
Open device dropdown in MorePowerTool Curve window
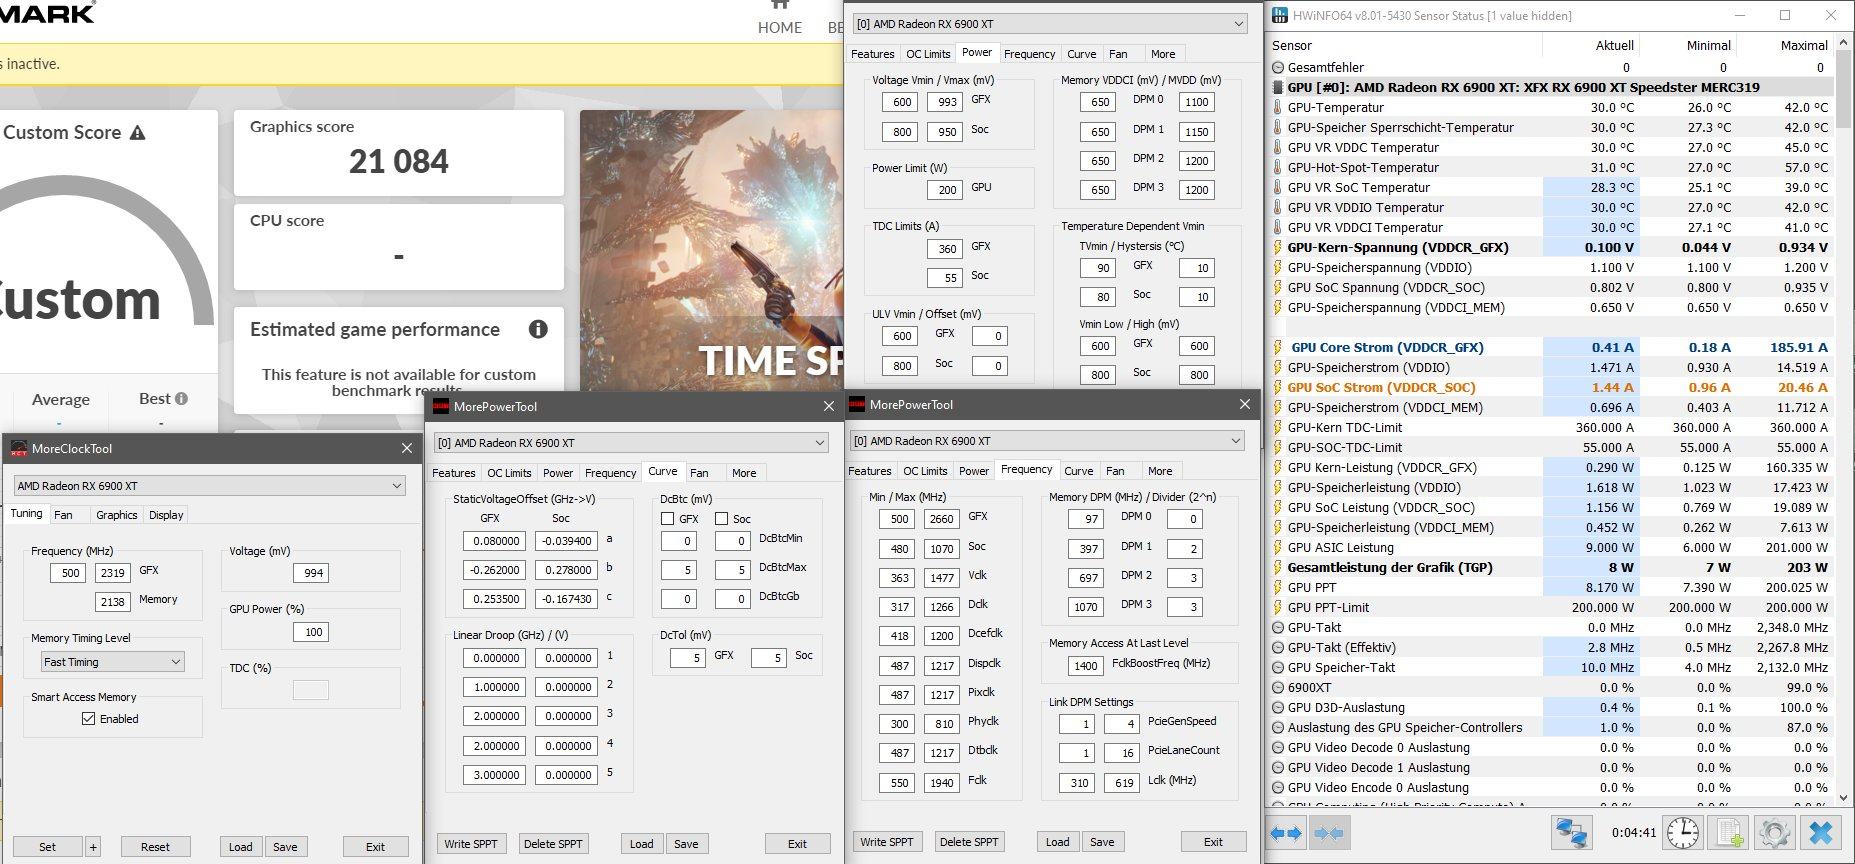(631, 442)
